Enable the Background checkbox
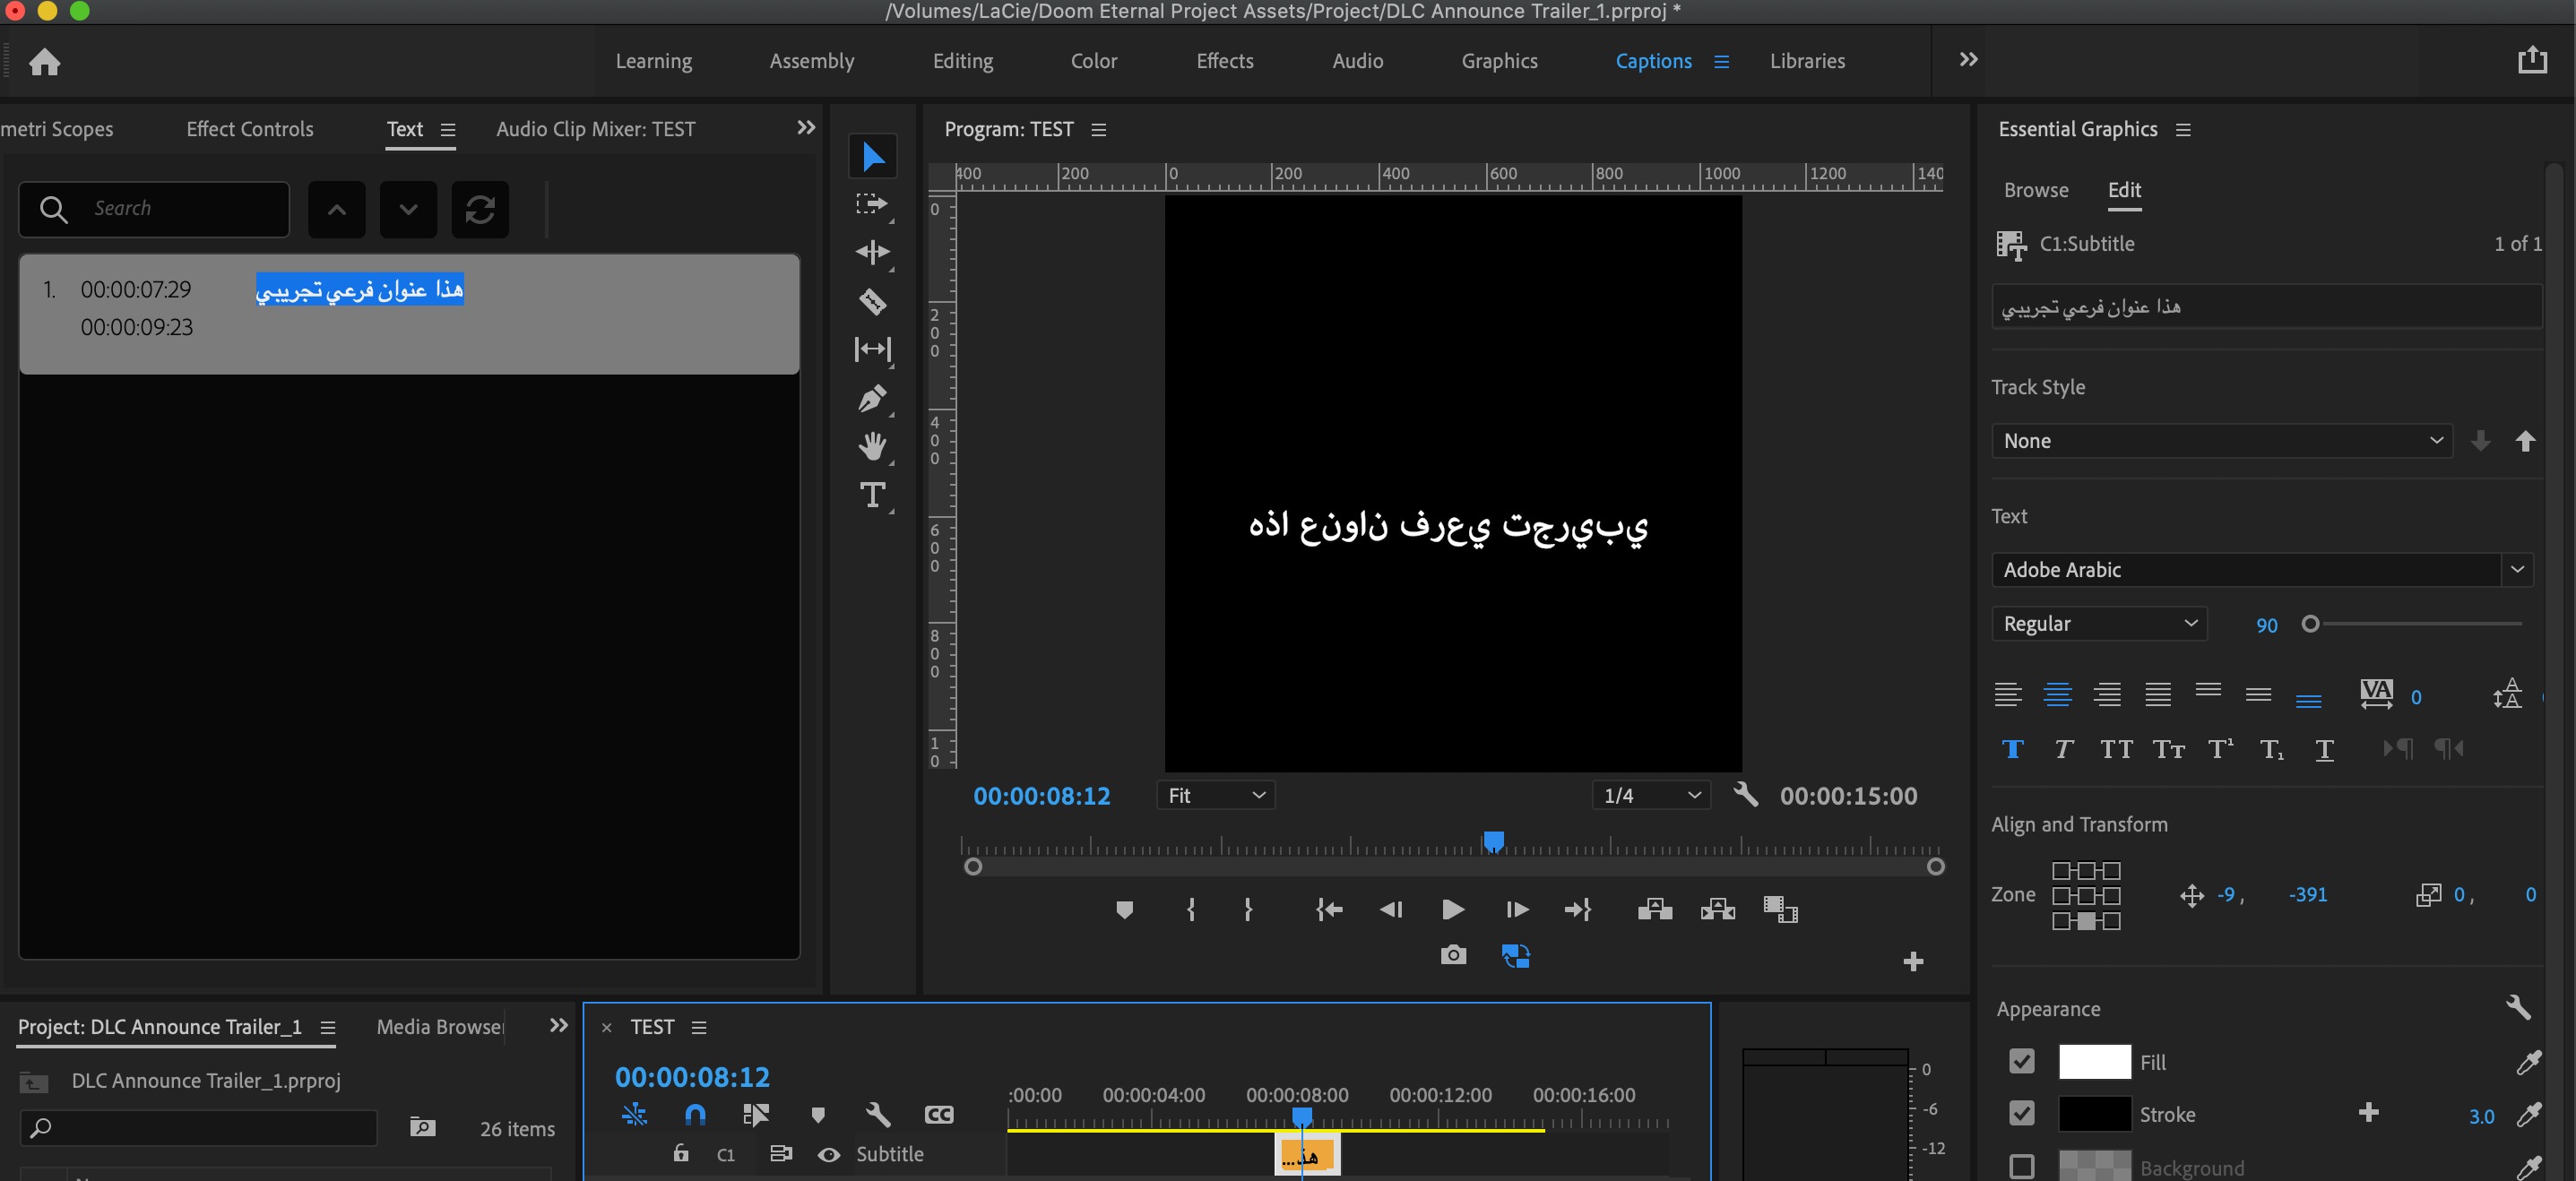The image size is (2576, 1181). click(x=2021, y=1166)
